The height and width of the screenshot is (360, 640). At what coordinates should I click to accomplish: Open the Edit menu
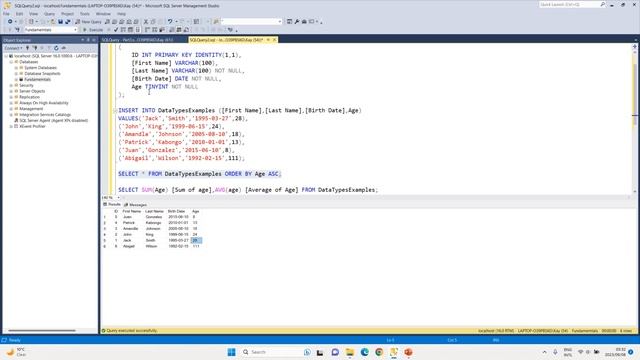click(x=19, y=14)
